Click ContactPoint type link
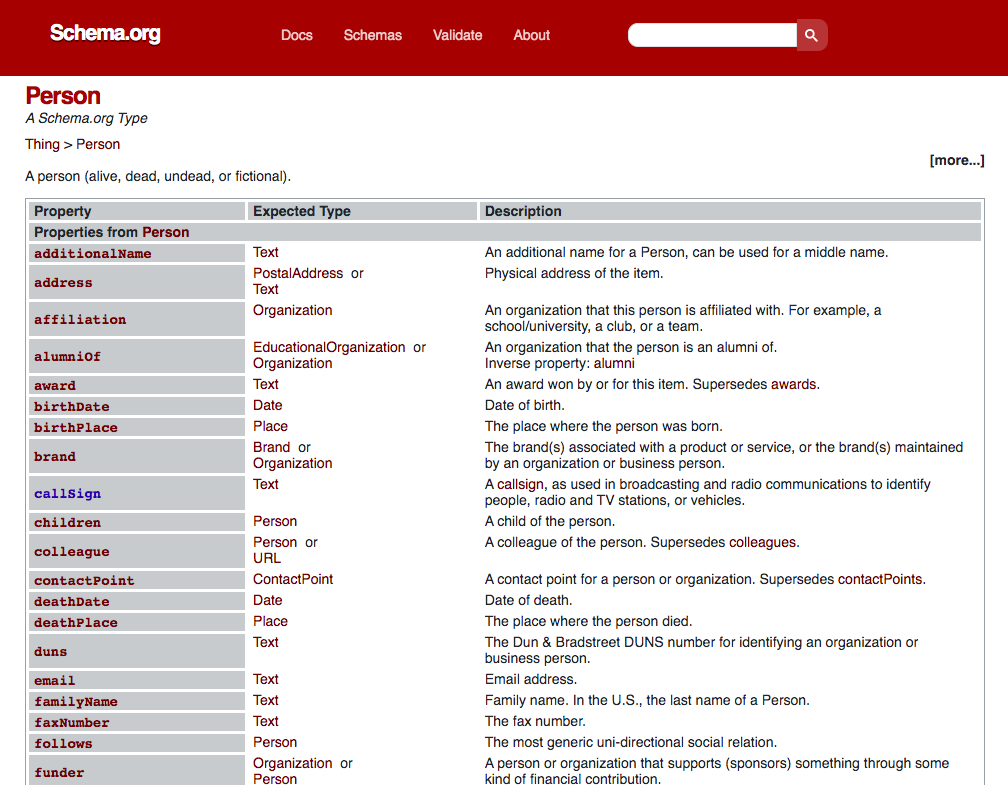Viewport: 1008px width, 785px height. click(x=292, y=579)
